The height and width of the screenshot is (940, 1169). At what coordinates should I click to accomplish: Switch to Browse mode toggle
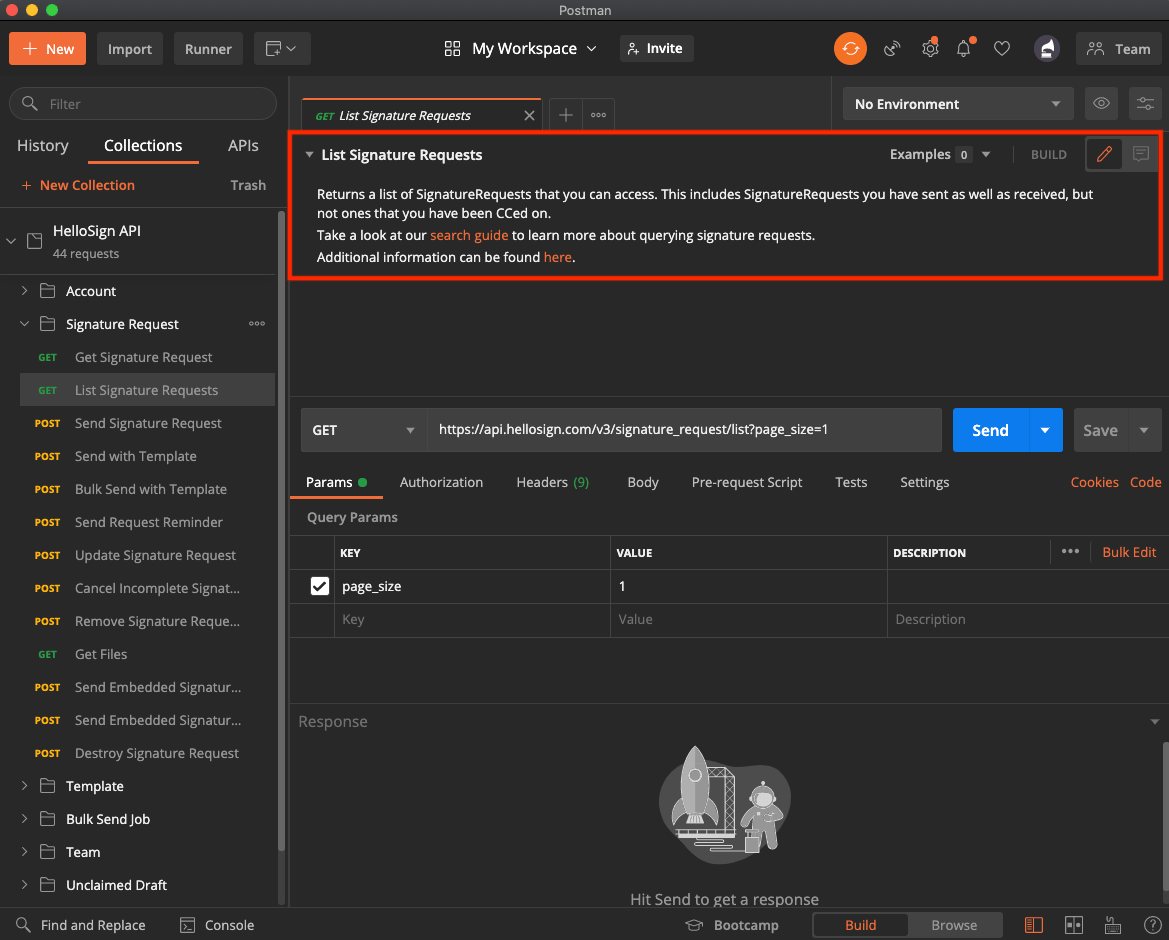953,925
